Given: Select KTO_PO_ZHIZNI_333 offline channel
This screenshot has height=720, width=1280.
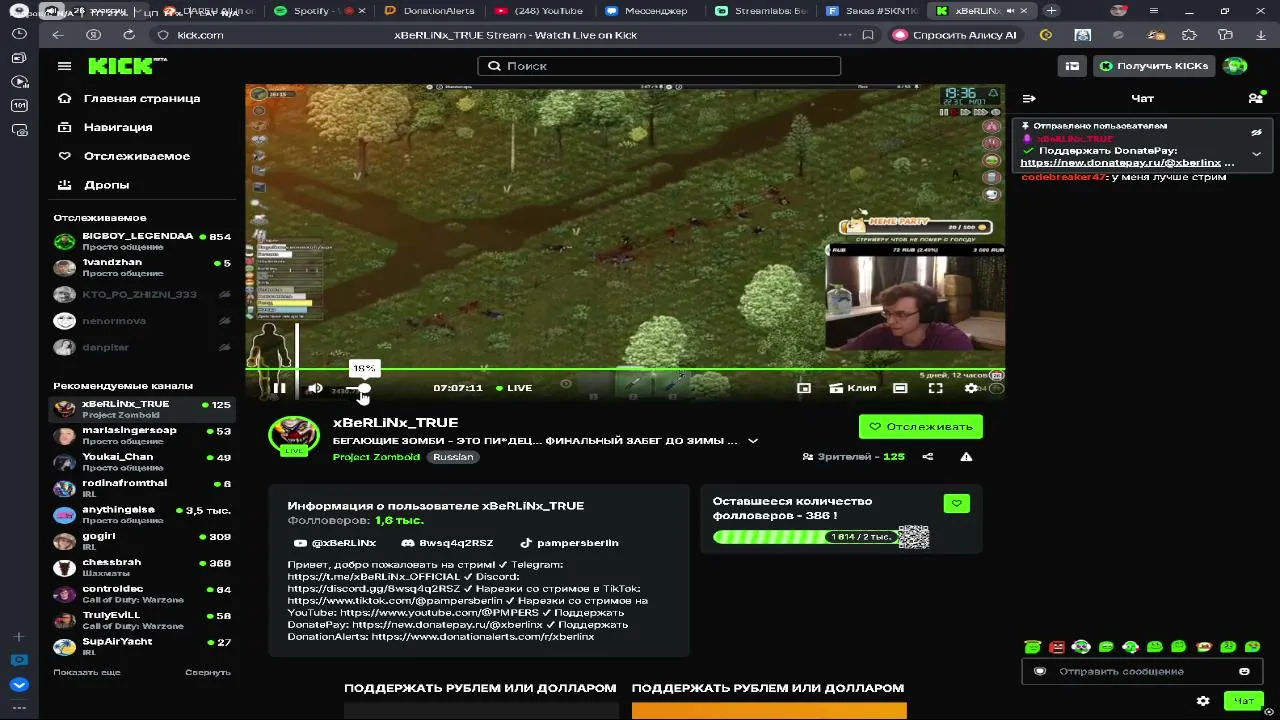Looking at the screenshot, I should coord(142,294).
